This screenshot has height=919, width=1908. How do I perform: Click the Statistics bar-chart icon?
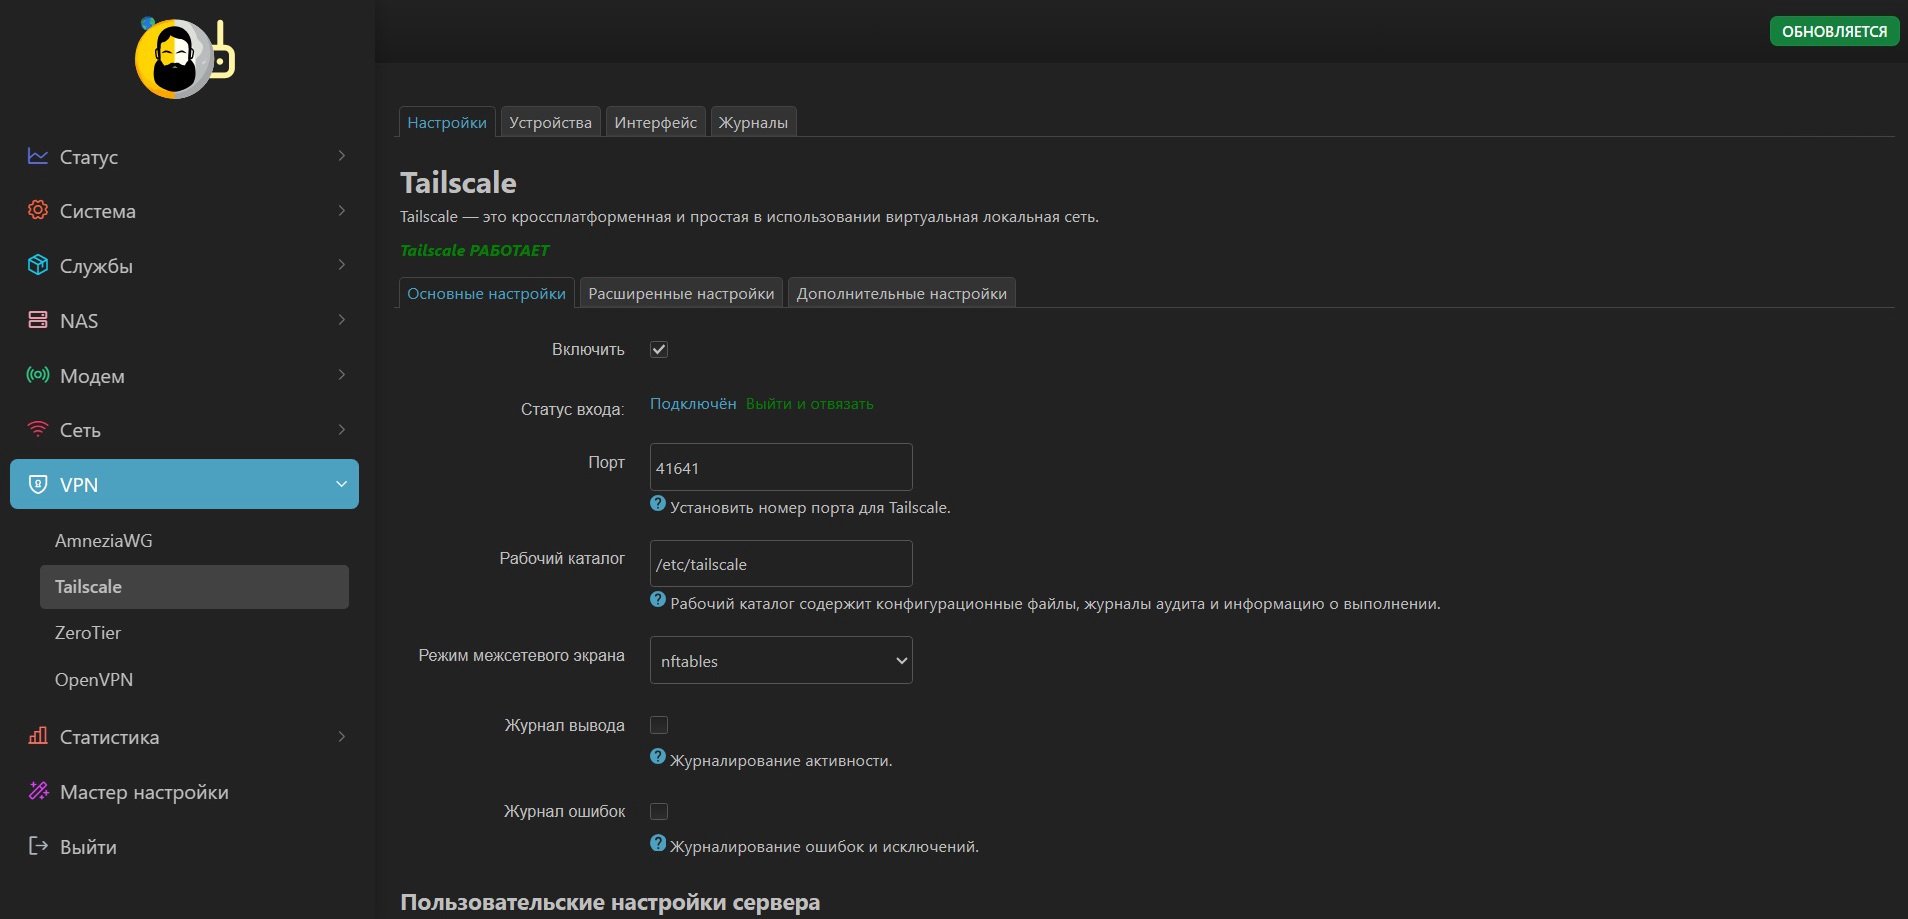point(38,736)
